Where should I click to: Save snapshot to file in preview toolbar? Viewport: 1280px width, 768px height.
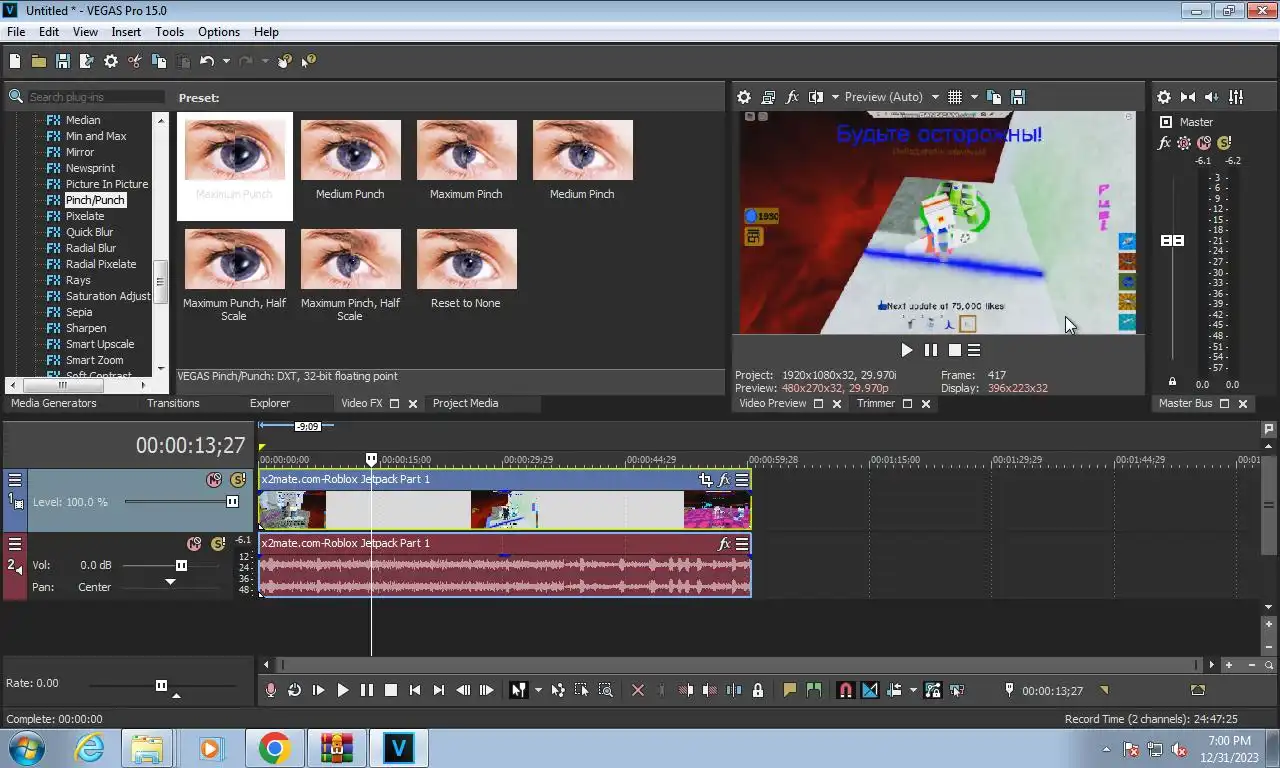click(x=1018, y=97)
